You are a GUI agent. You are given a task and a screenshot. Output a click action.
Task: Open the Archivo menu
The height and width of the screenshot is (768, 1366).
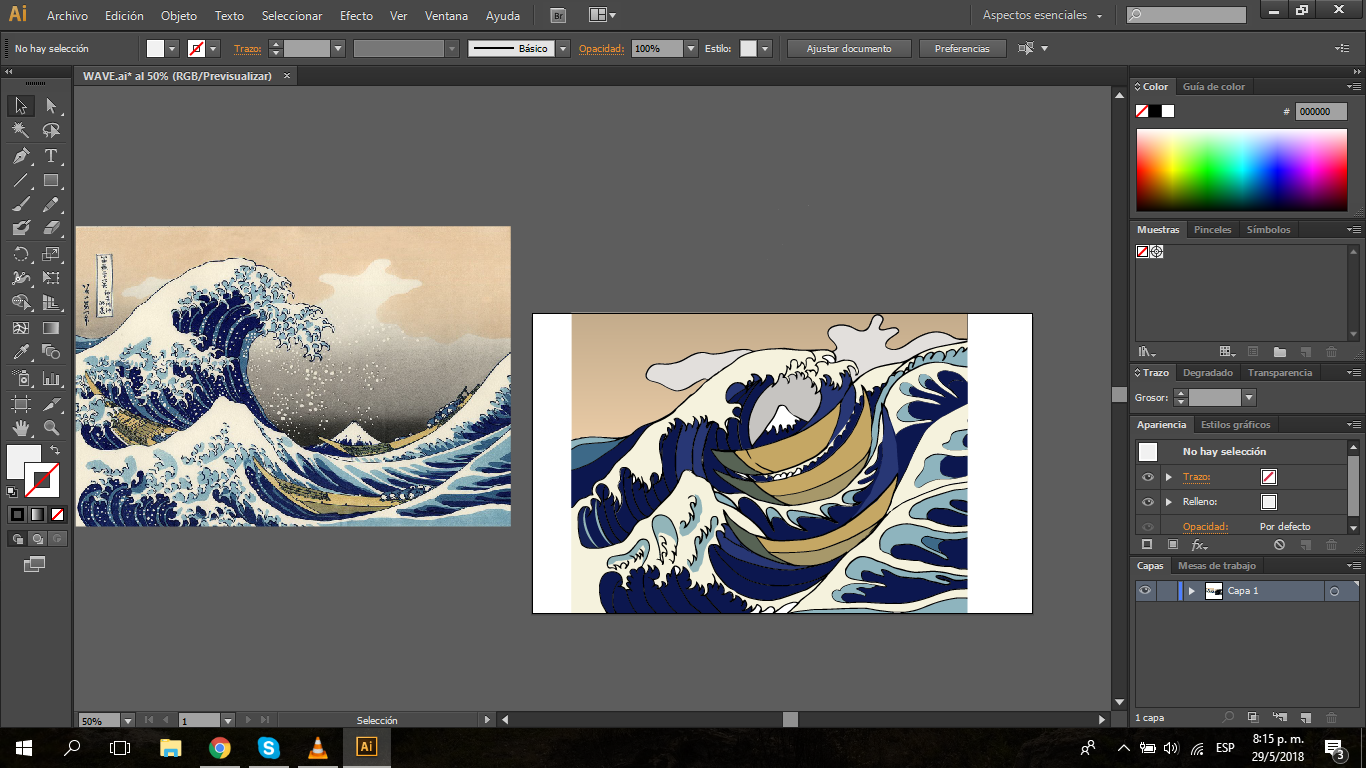67,16
